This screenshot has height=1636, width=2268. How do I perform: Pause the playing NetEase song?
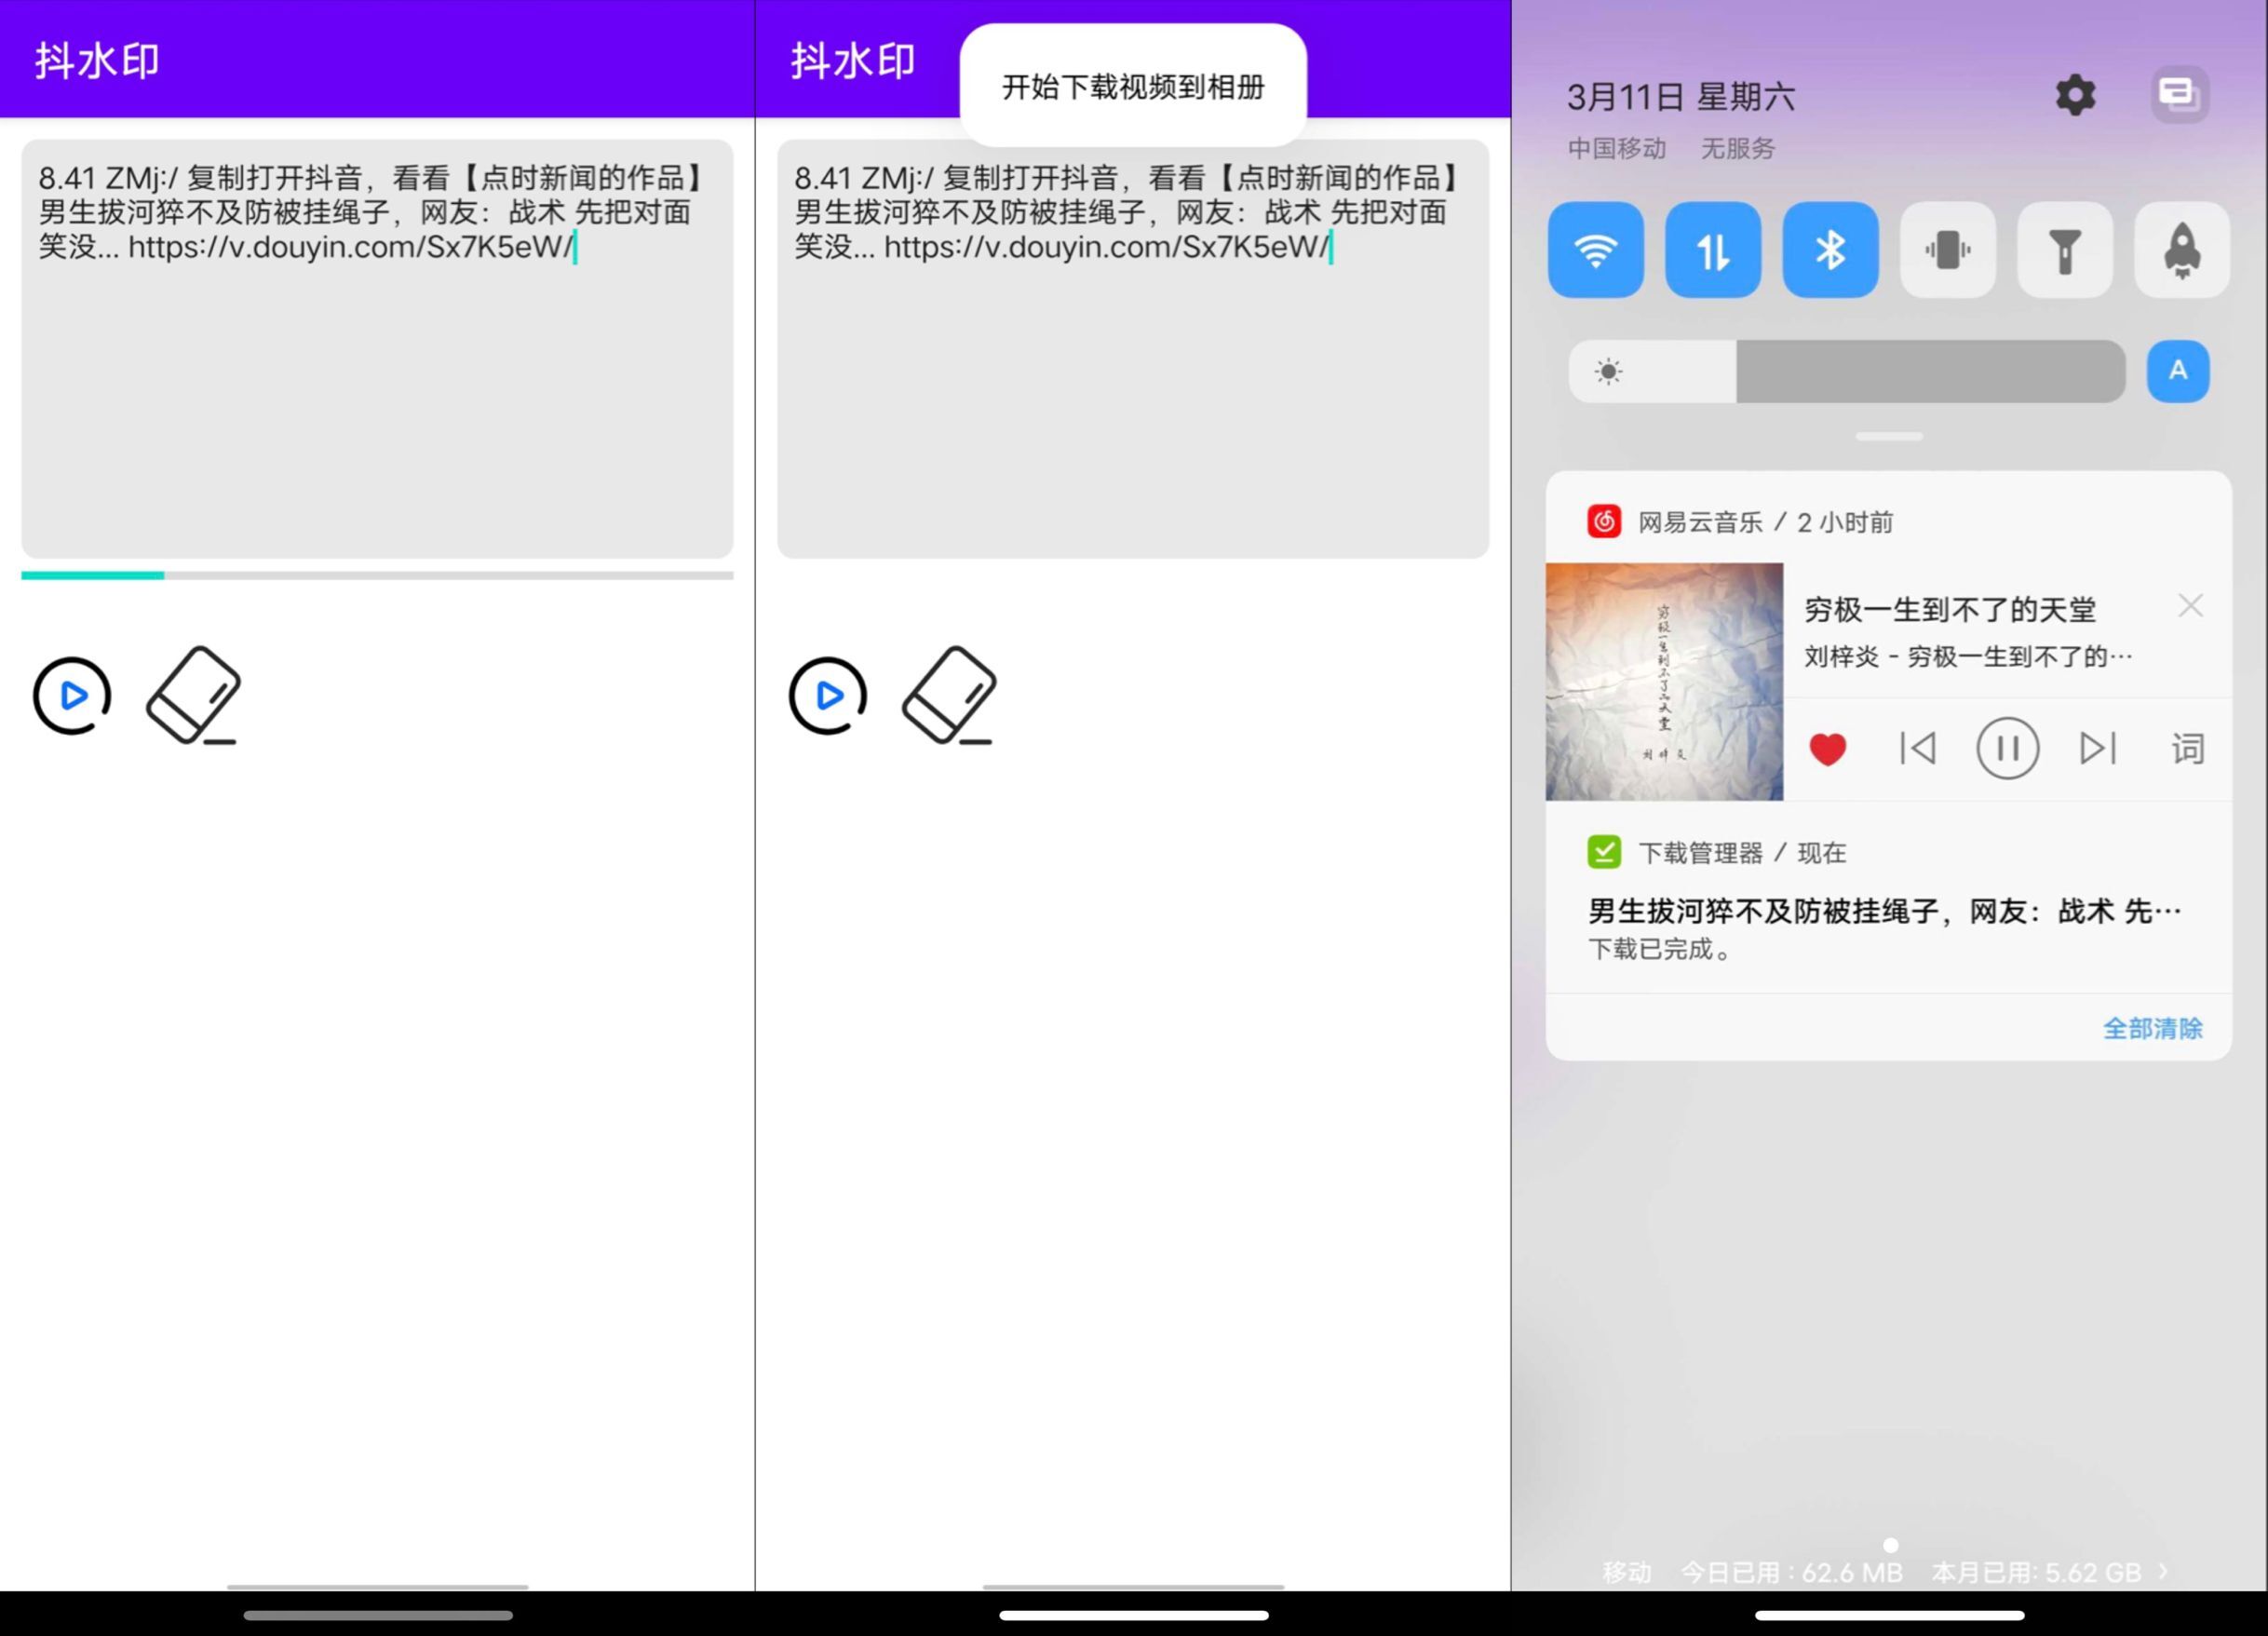pyautogui.click(x=2007, y=749)
